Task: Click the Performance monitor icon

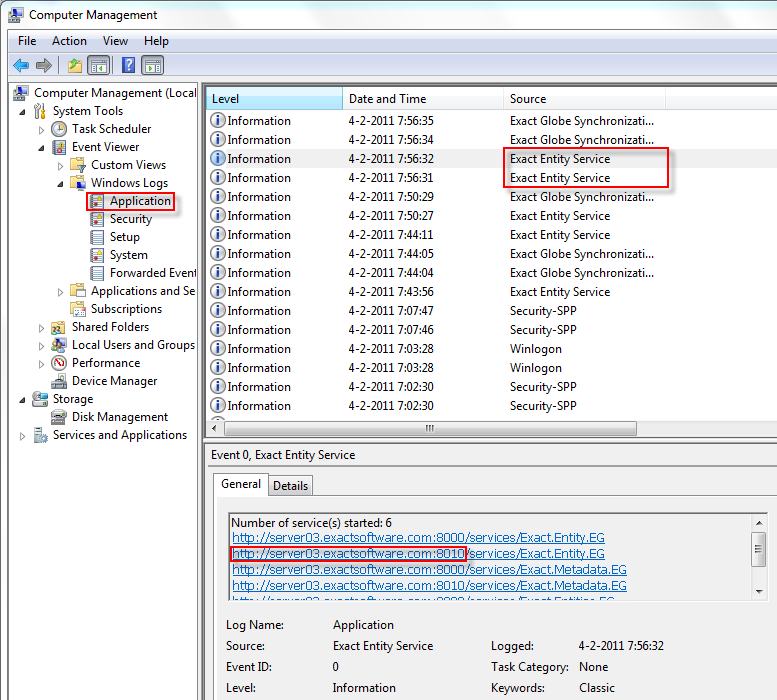Action: click(59, 363)
